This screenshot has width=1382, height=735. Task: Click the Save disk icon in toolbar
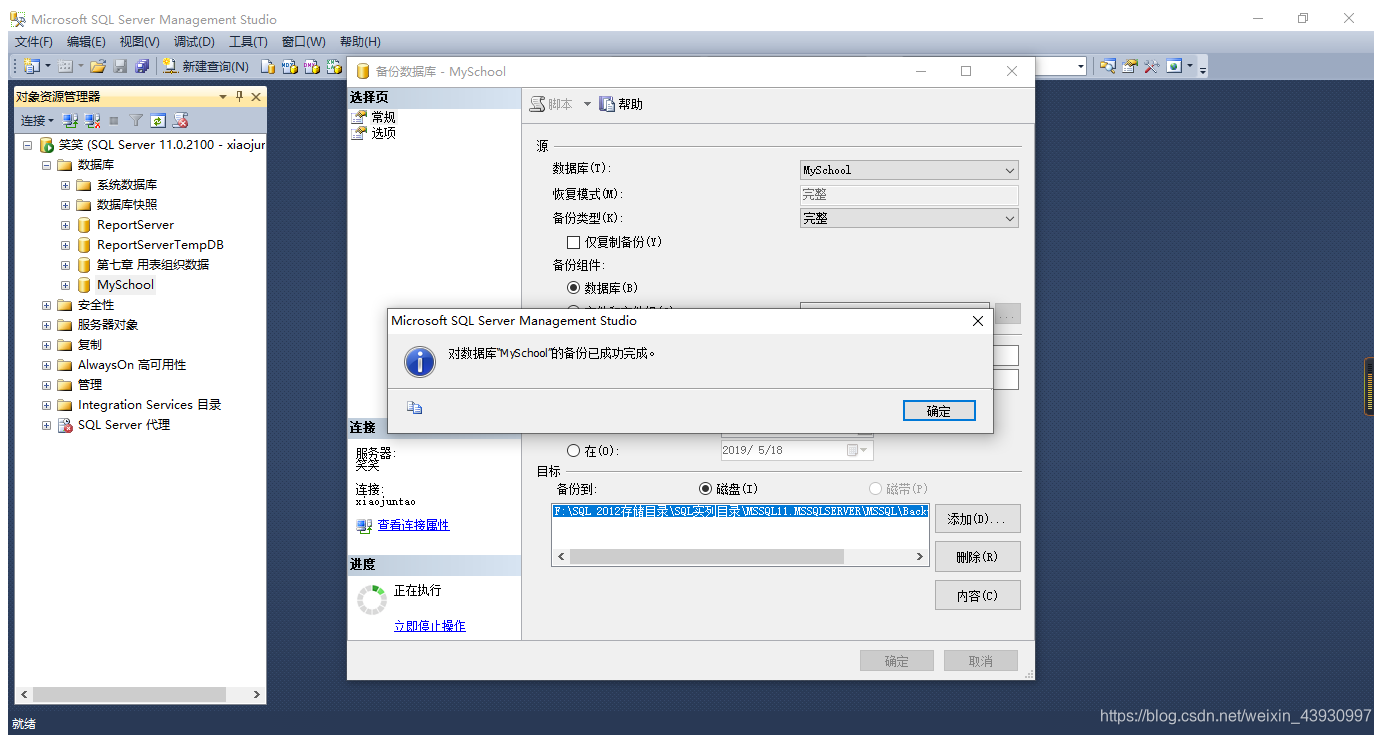coord(120,66)
